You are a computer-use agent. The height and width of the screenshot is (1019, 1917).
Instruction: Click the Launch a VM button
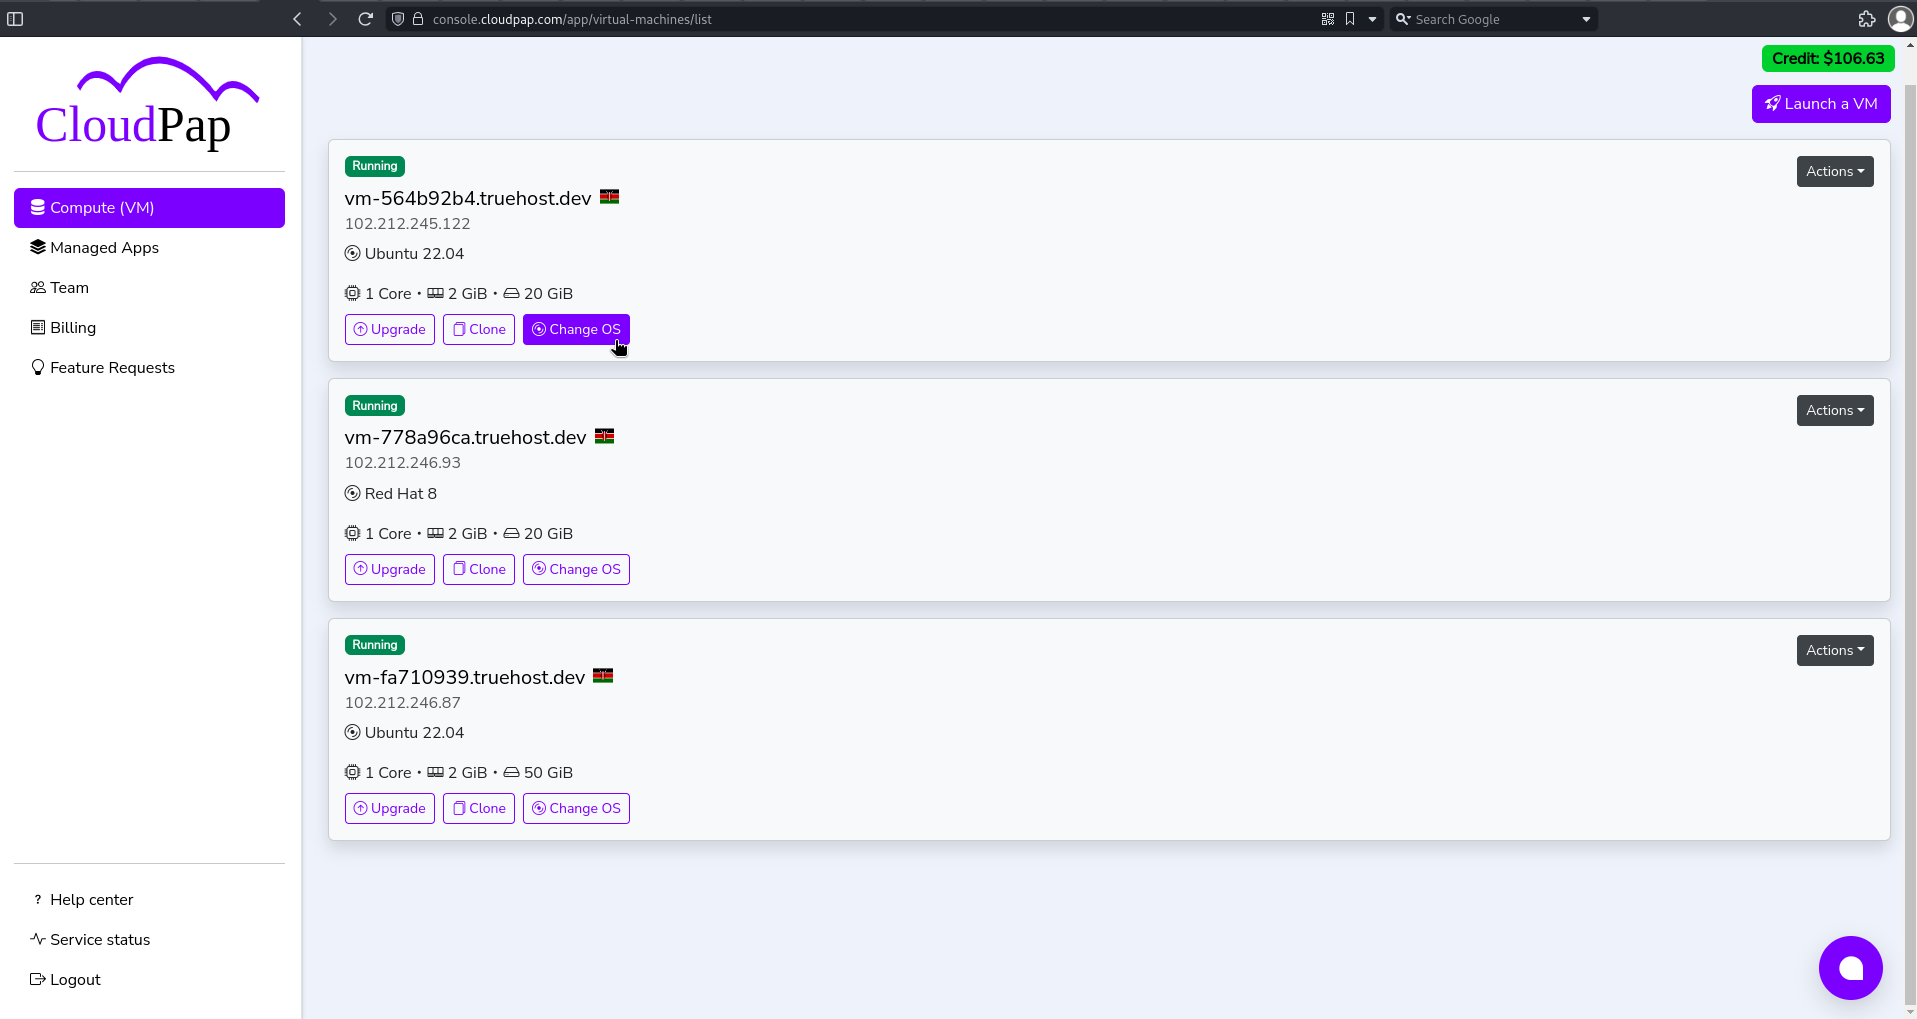pyautogui.click(x=1820, y=104)
